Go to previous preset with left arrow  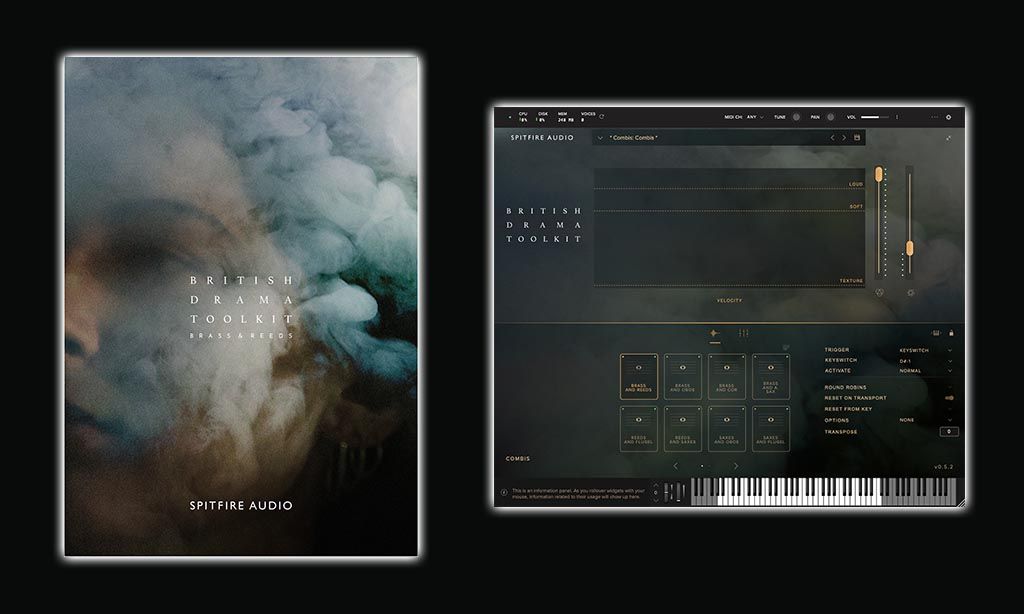click(x=832, y=138)
